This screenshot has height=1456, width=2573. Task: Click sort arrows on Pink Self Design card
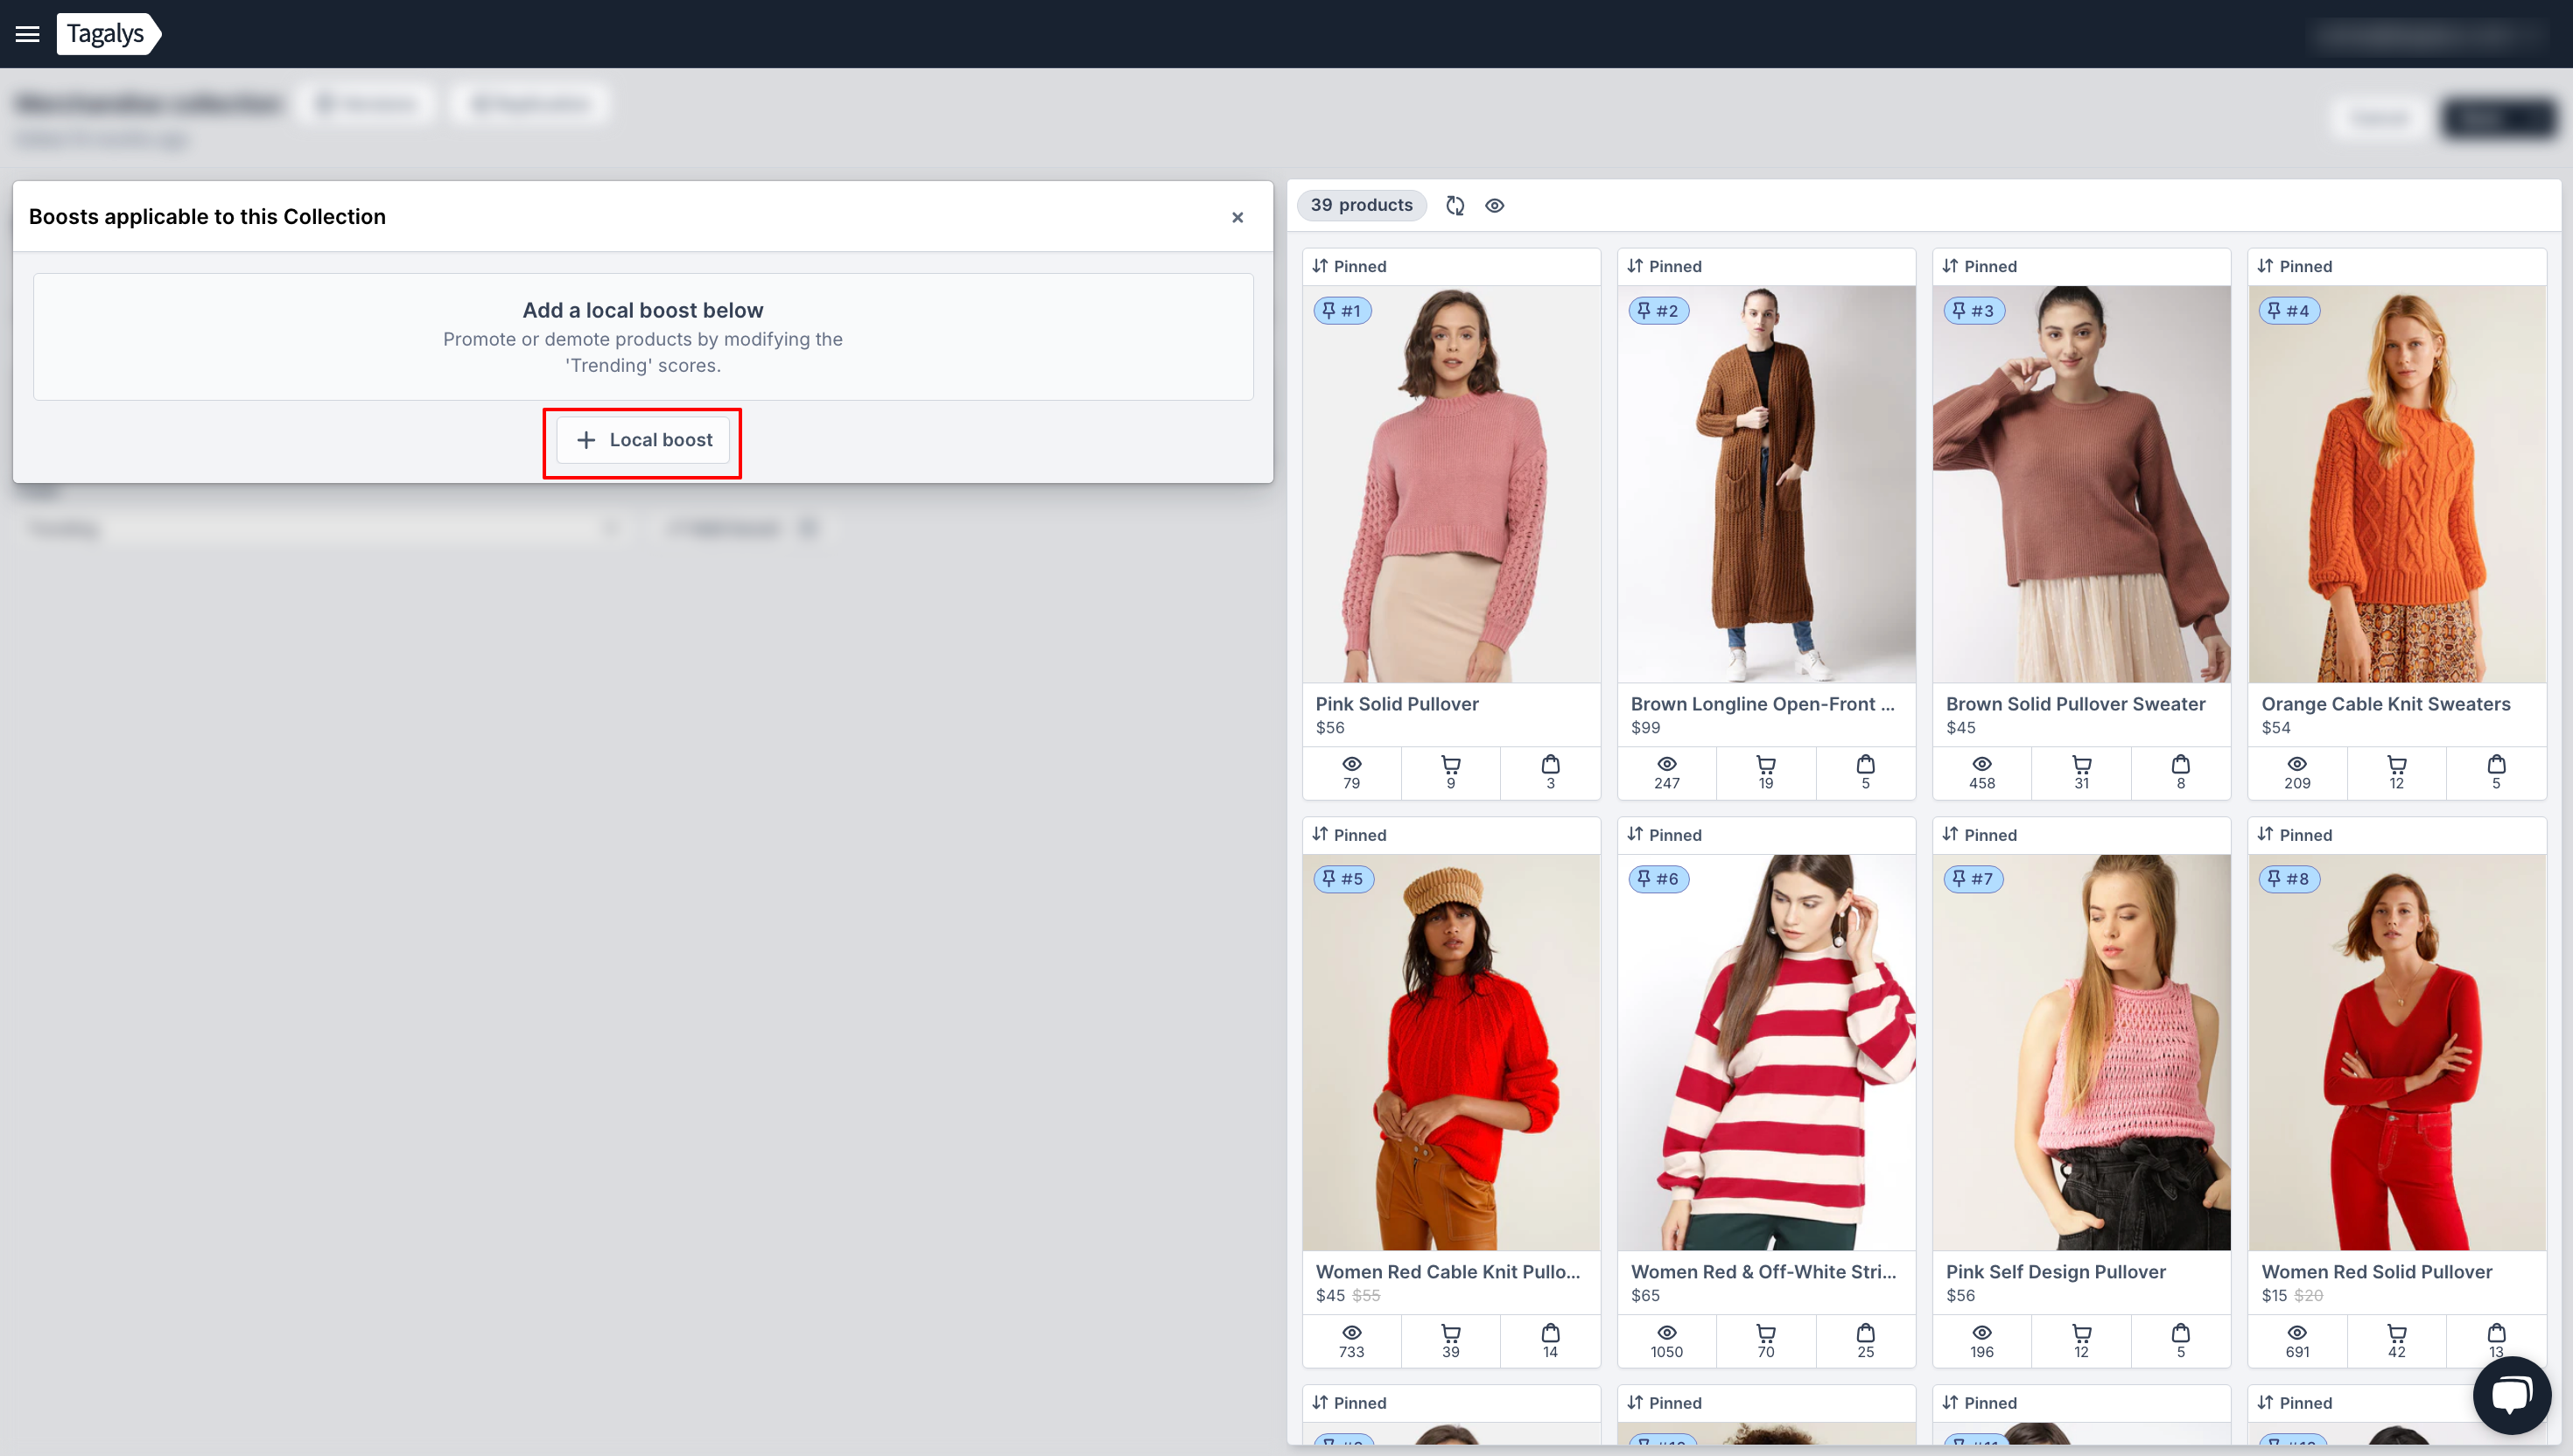1950,834
